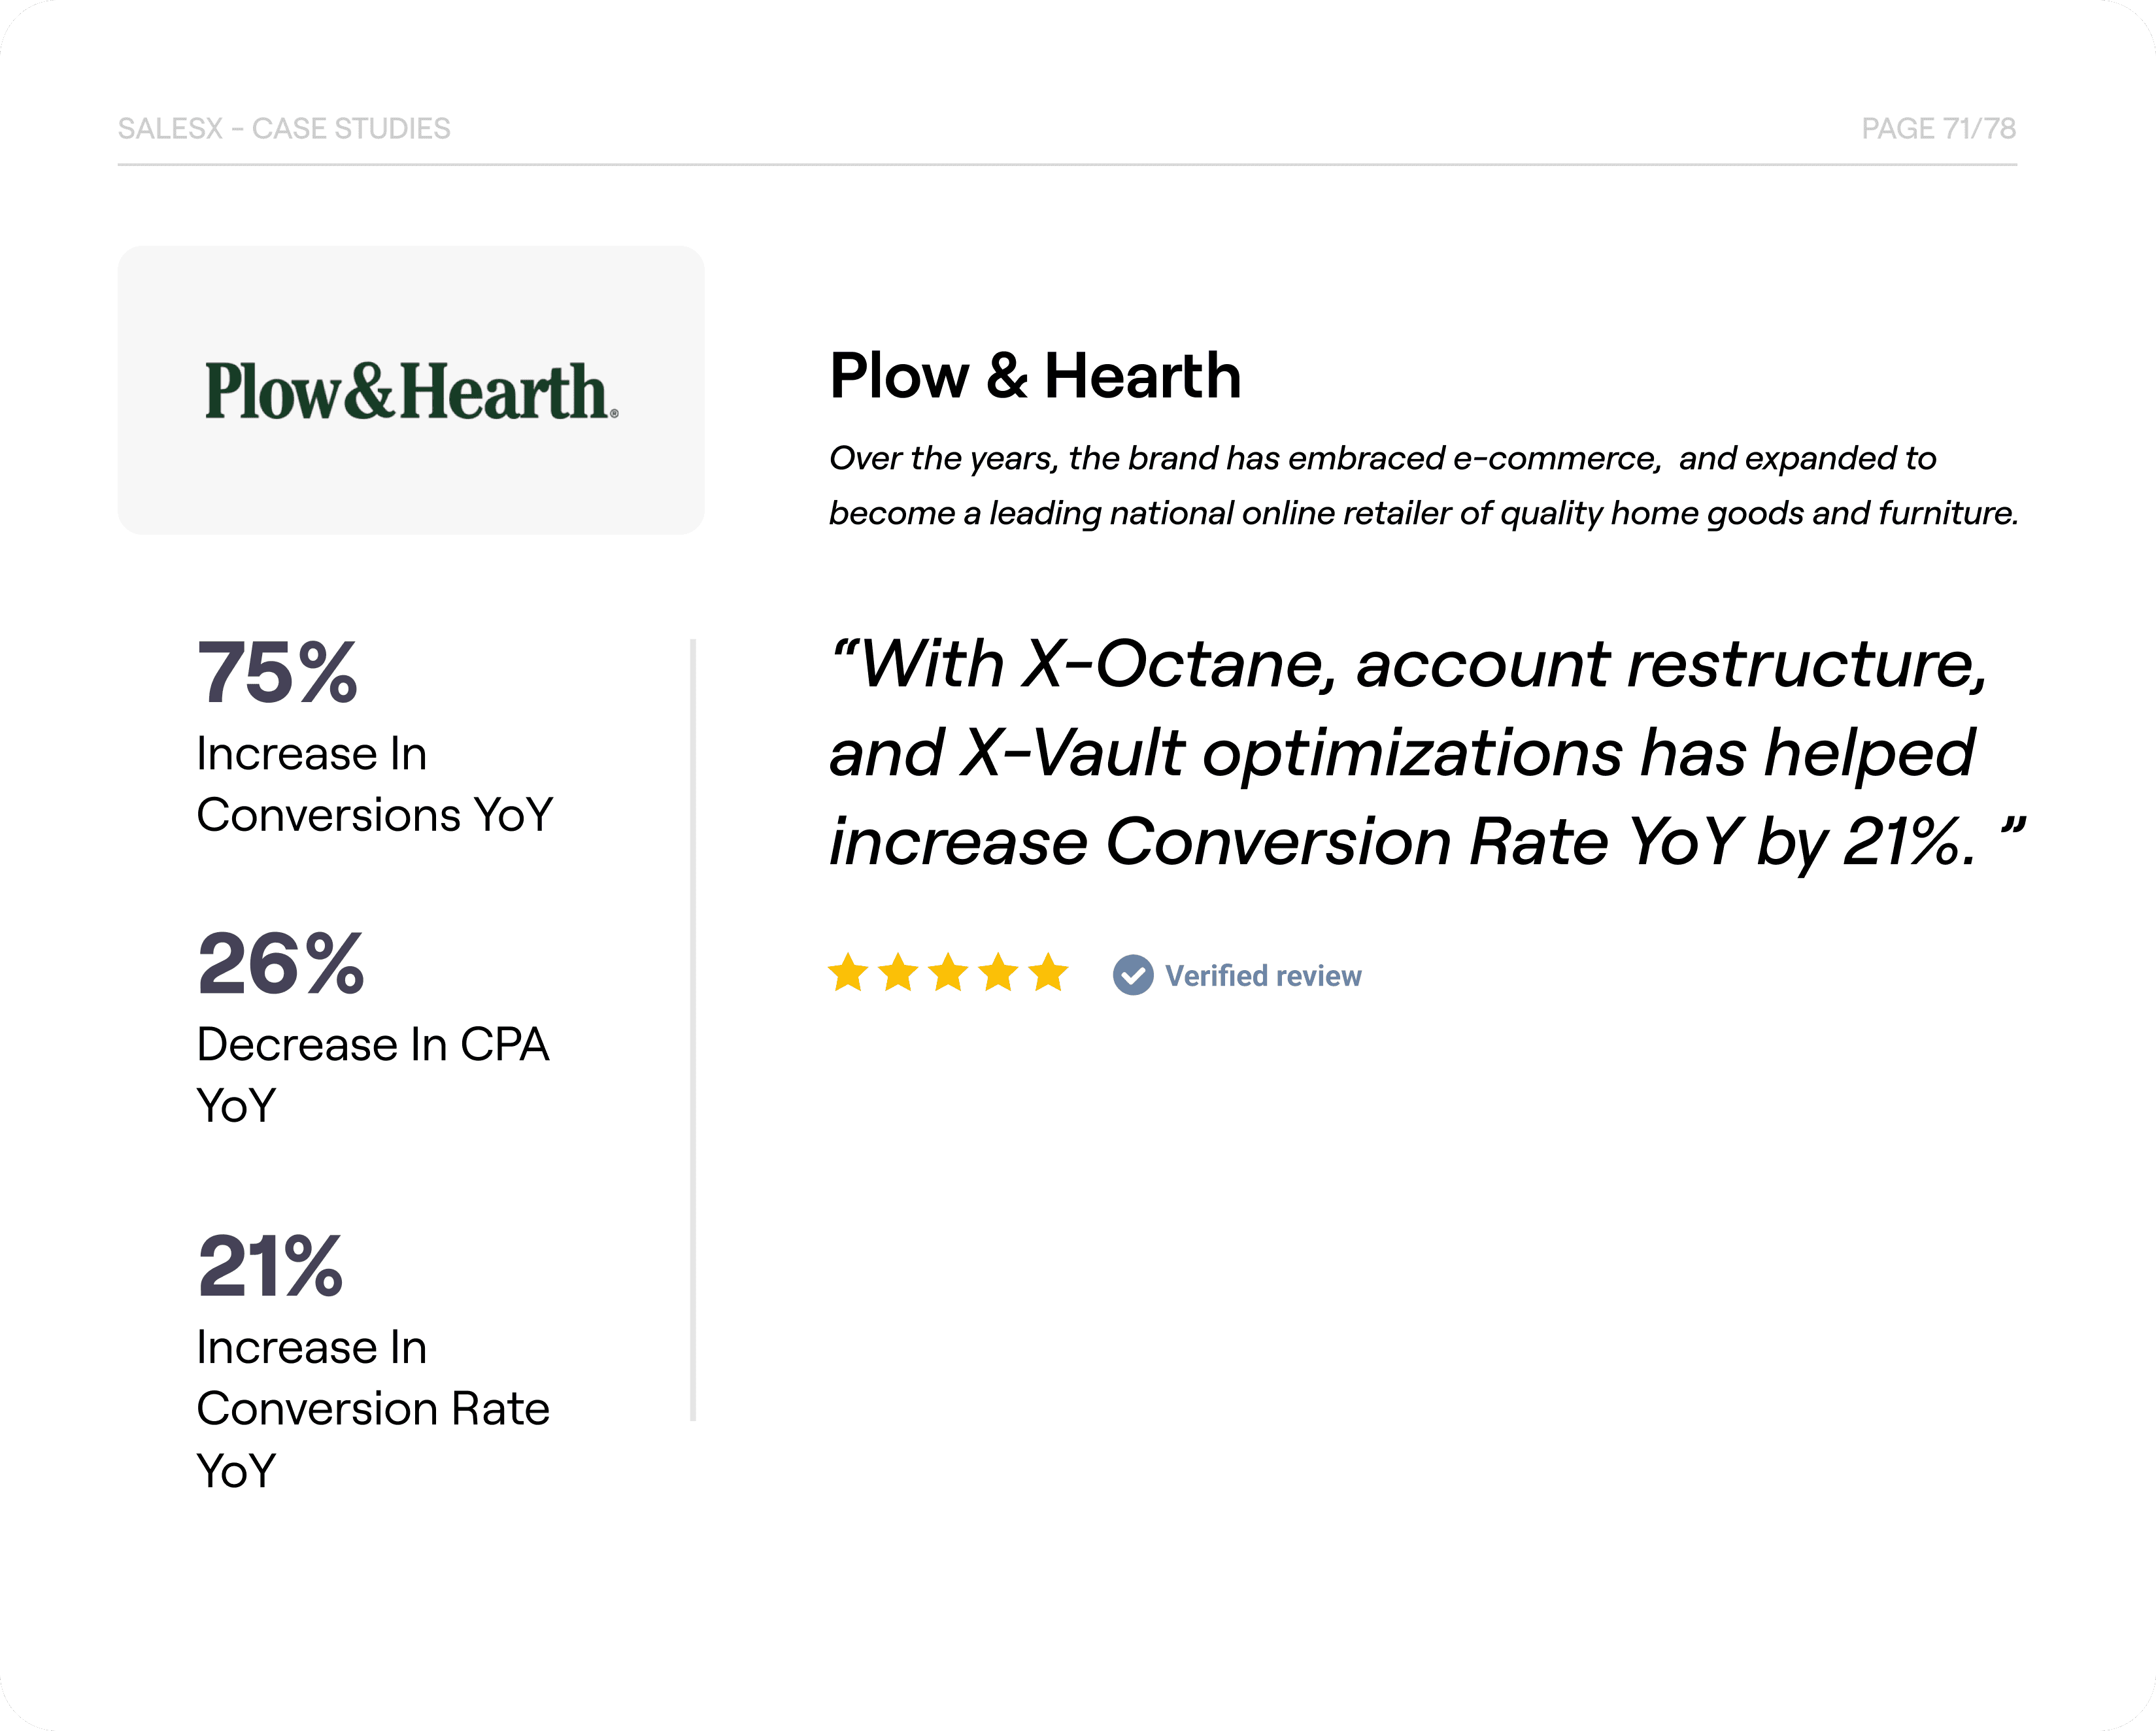
Task: Click the second gold star rating
Action: pos(898,972)
